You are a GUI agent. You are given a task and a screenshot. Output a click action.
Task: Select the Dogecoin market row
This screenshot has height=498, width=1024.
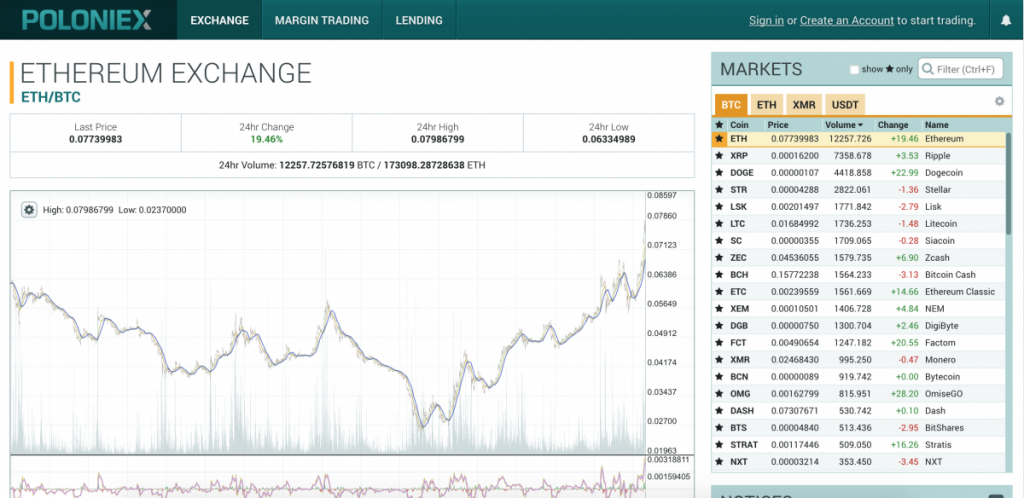857,173
